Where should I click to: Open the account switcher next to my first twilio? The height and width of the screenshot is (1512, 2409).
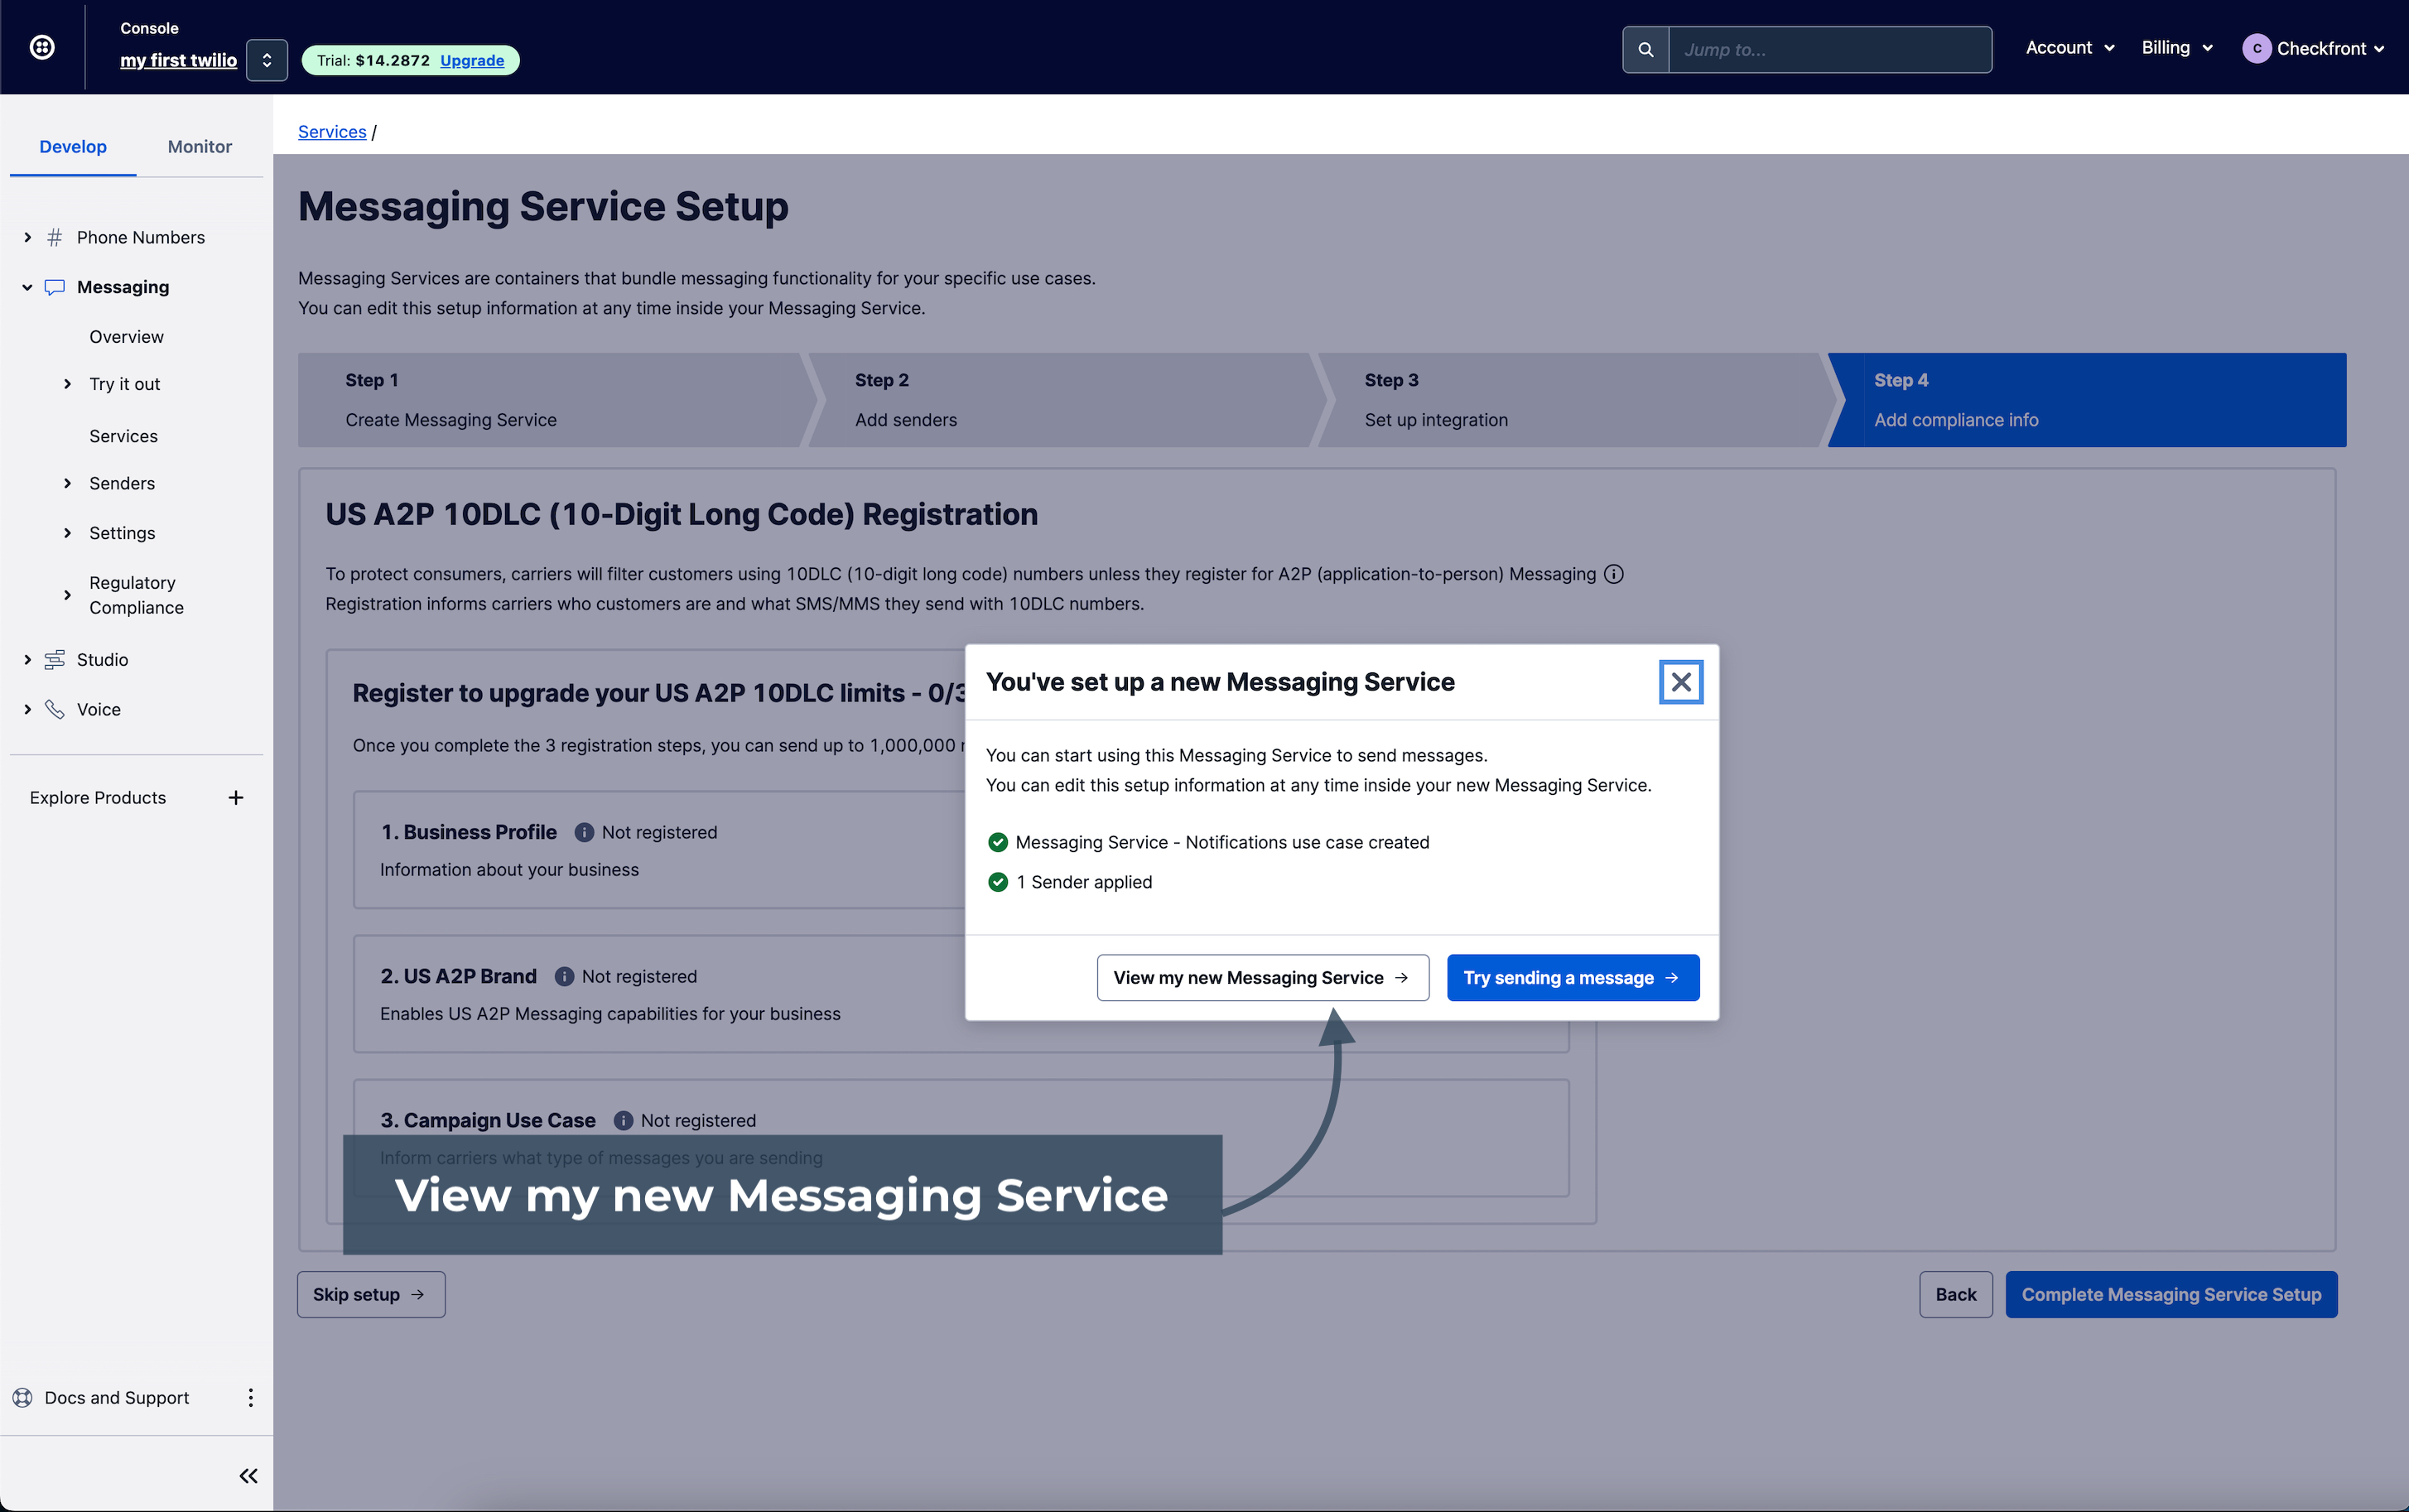click(x=267, y=60)
